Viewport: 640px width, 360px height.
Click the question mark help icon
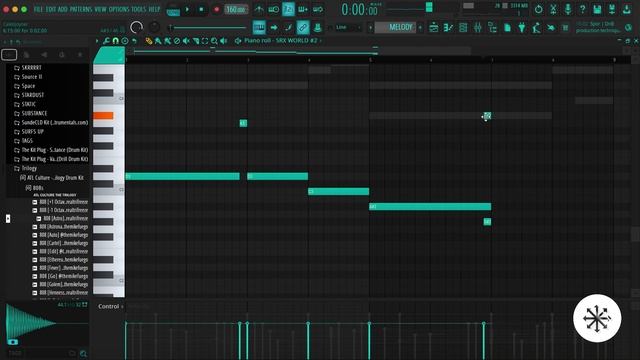(x=582, y=9)
